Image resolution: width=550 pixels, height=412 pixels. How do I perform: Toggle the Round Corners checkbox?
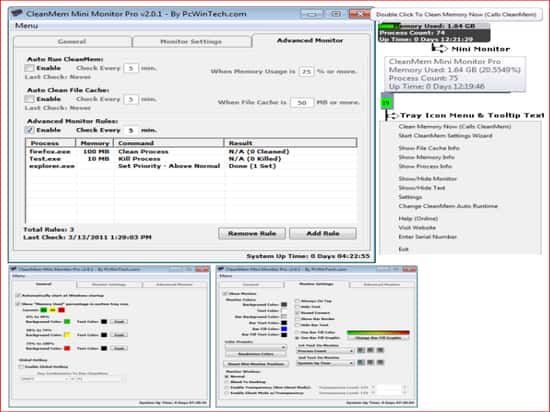click(x=297, y=313)
